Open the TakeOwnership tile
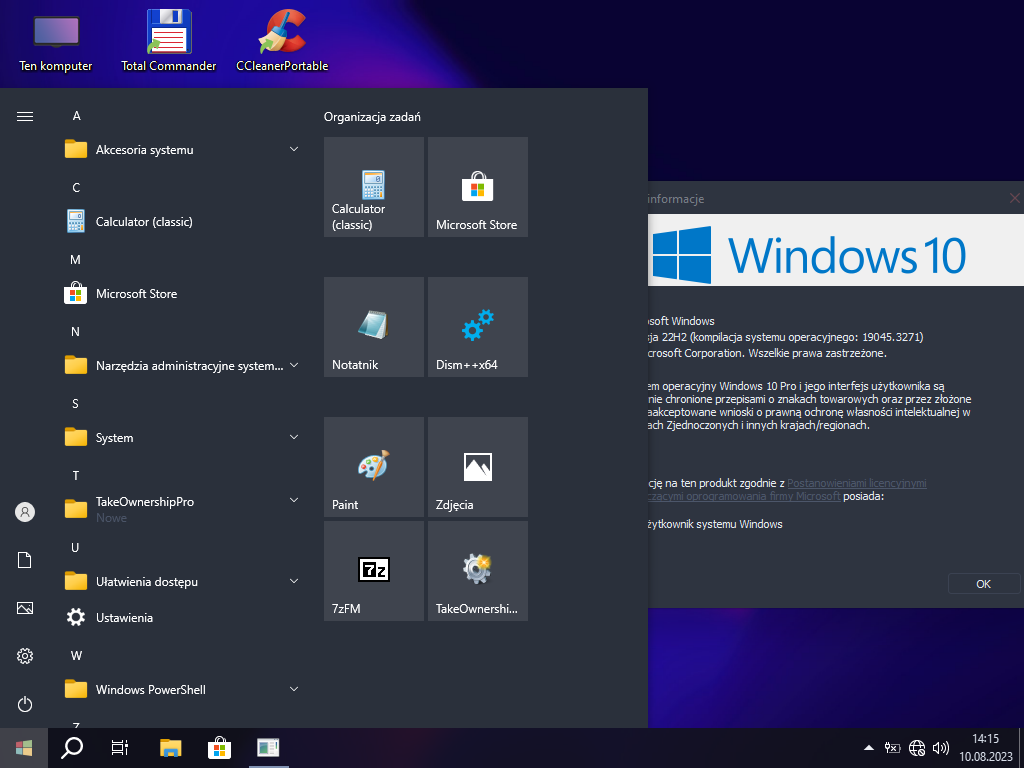1024x768 pixels. click(477, 571)
